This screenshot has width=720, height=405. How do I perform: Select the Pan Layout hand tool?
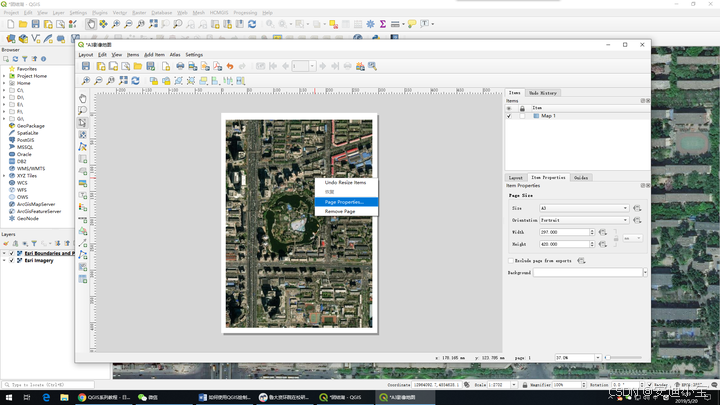click(x=83, y=99)
